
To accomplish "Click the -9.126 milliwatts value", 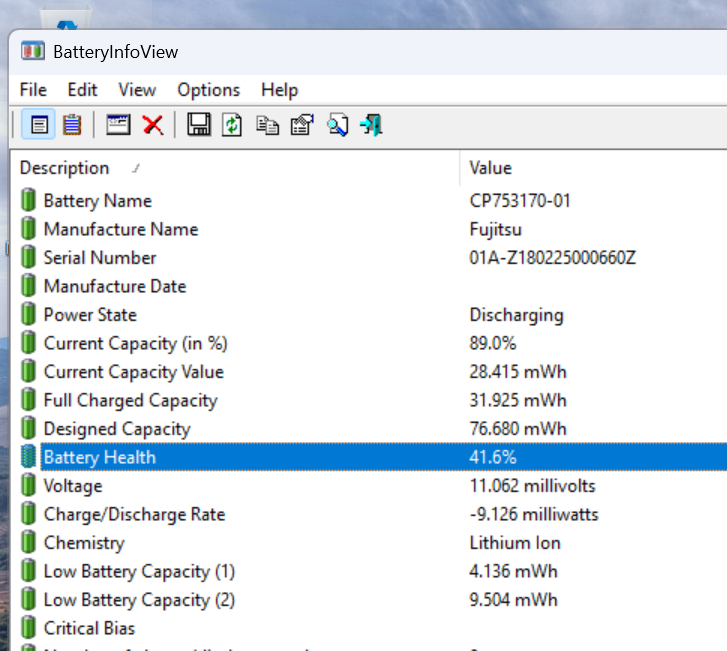I will tap(534, 515).
